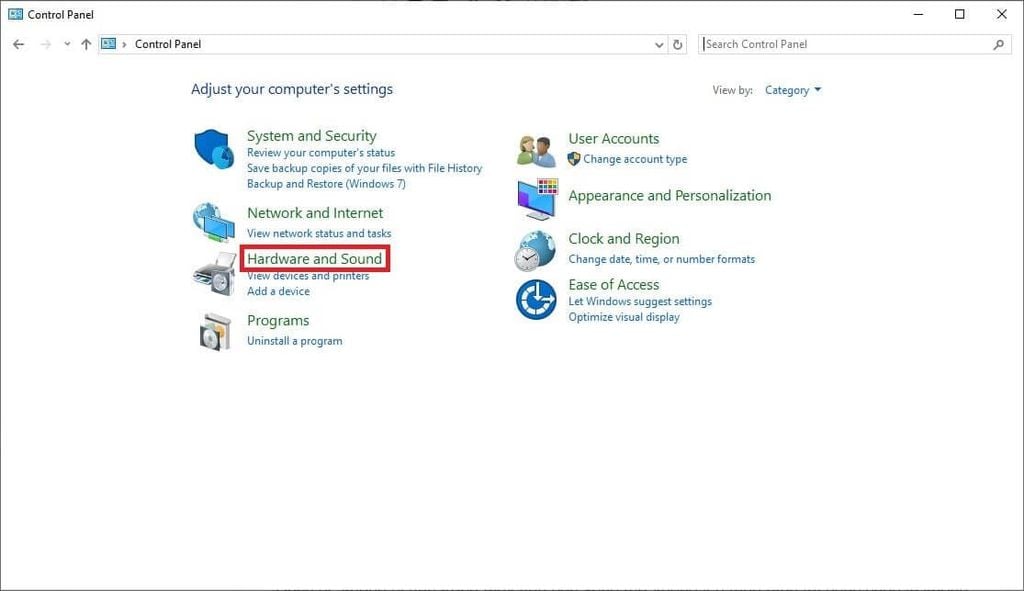Open the View by Category dropdown
1024x591 pixels.
pyautogui.click(x=792, y=90)
